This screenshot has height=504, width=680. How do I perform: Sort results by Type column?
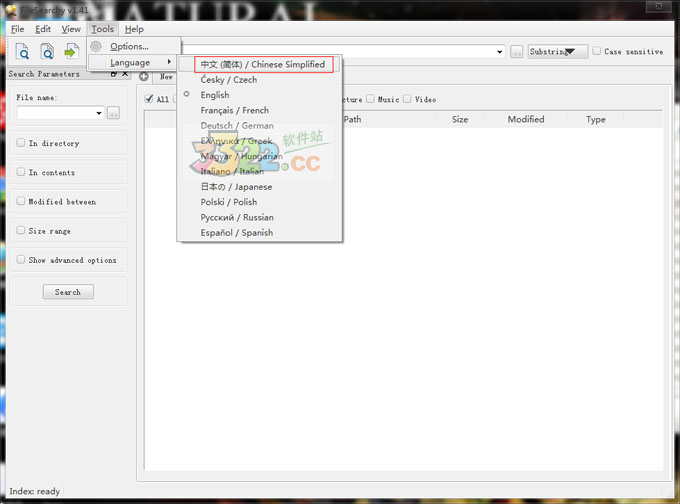595,119
